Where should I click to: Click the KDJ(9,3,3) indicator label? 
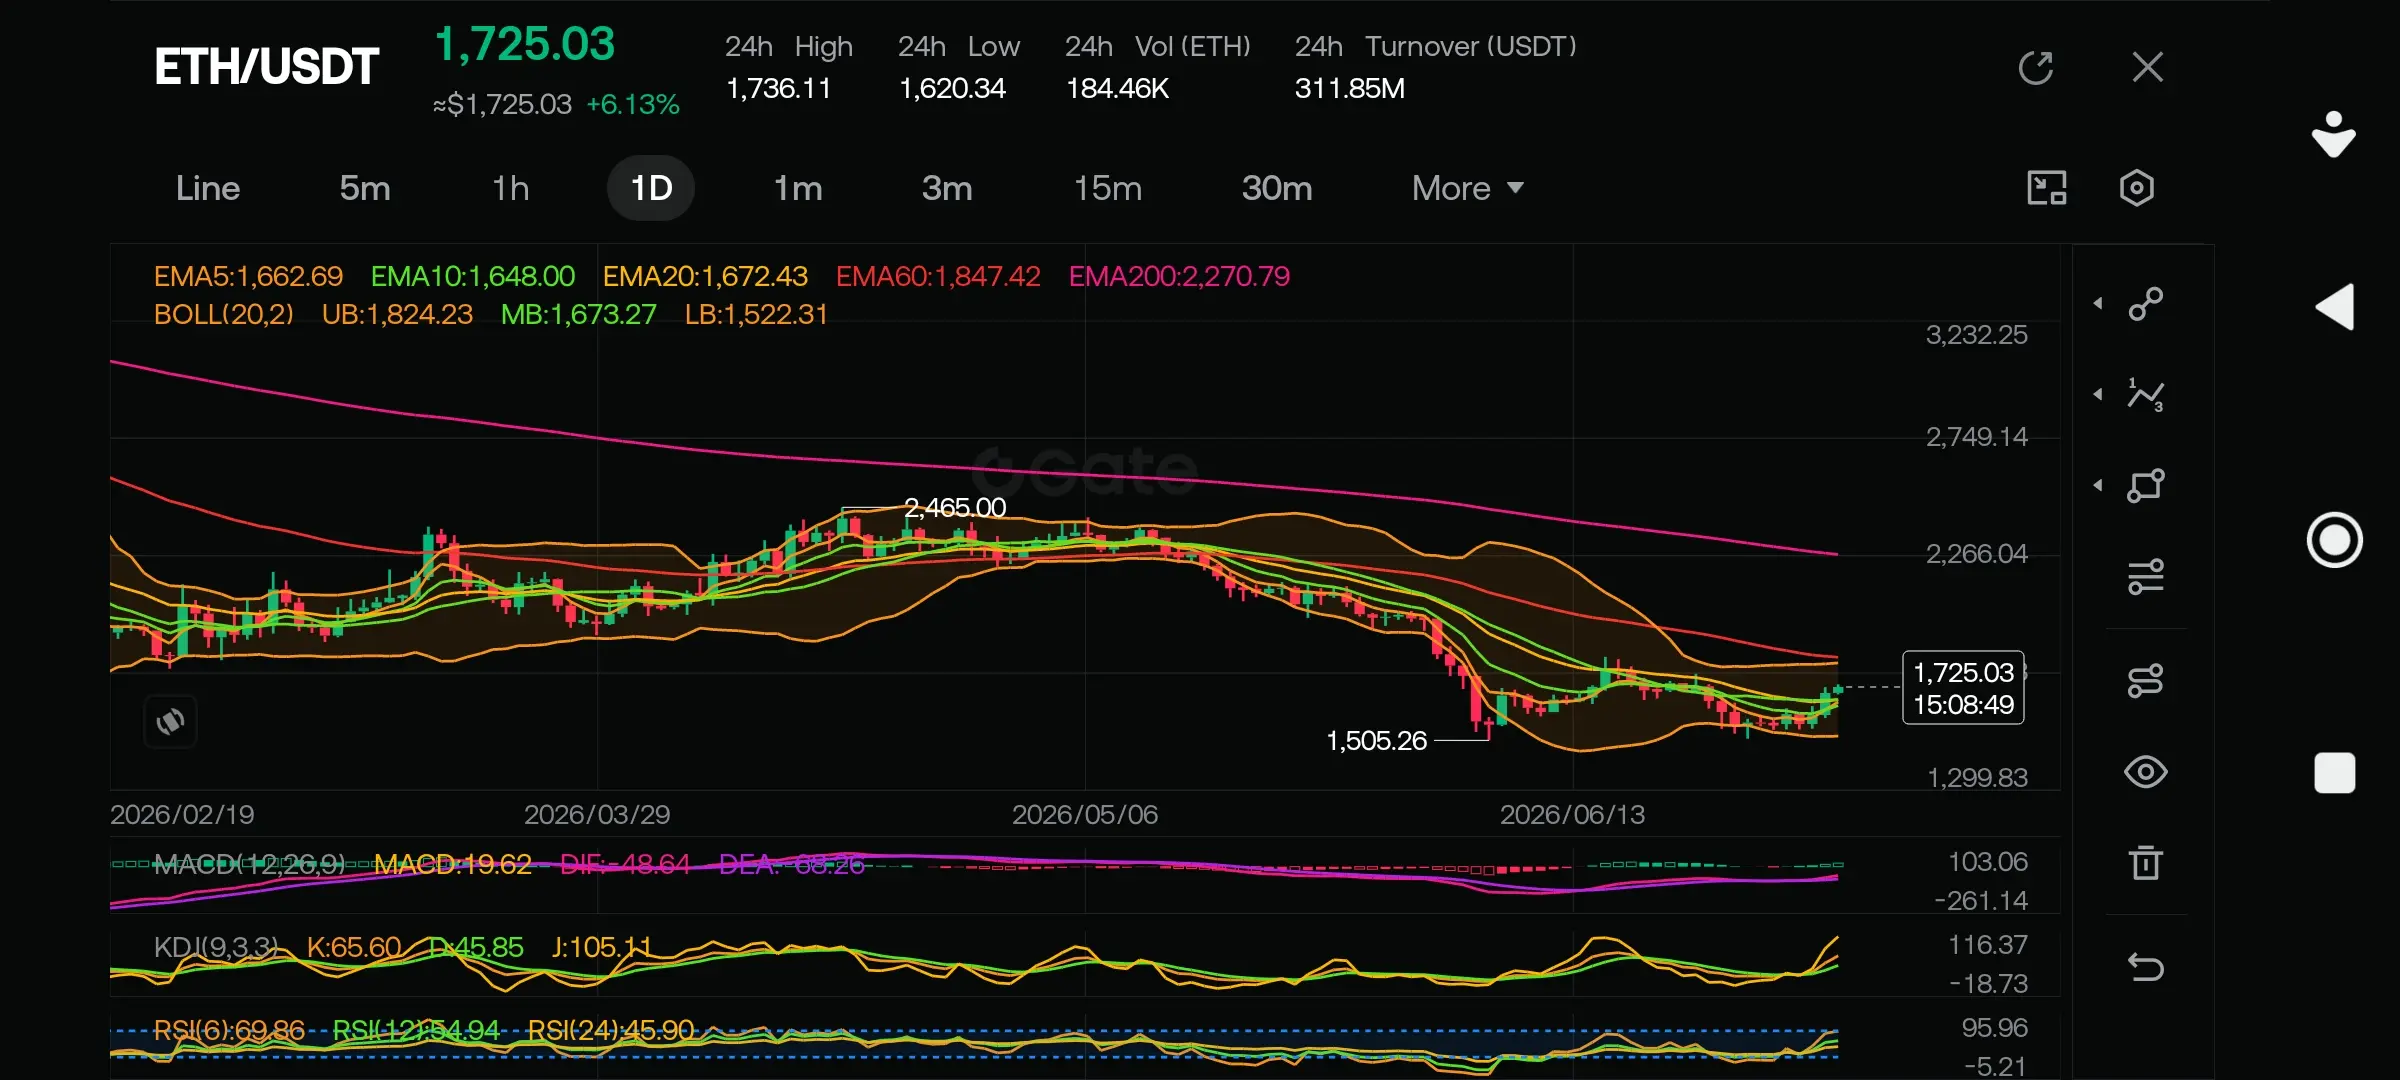click(x=216, y=947)
